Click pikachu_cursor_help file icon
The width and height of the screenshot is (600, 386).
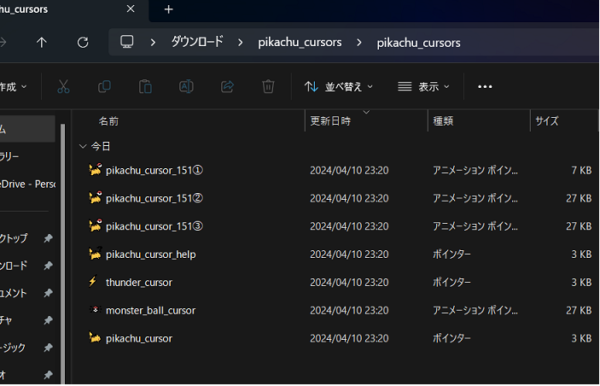95,254
